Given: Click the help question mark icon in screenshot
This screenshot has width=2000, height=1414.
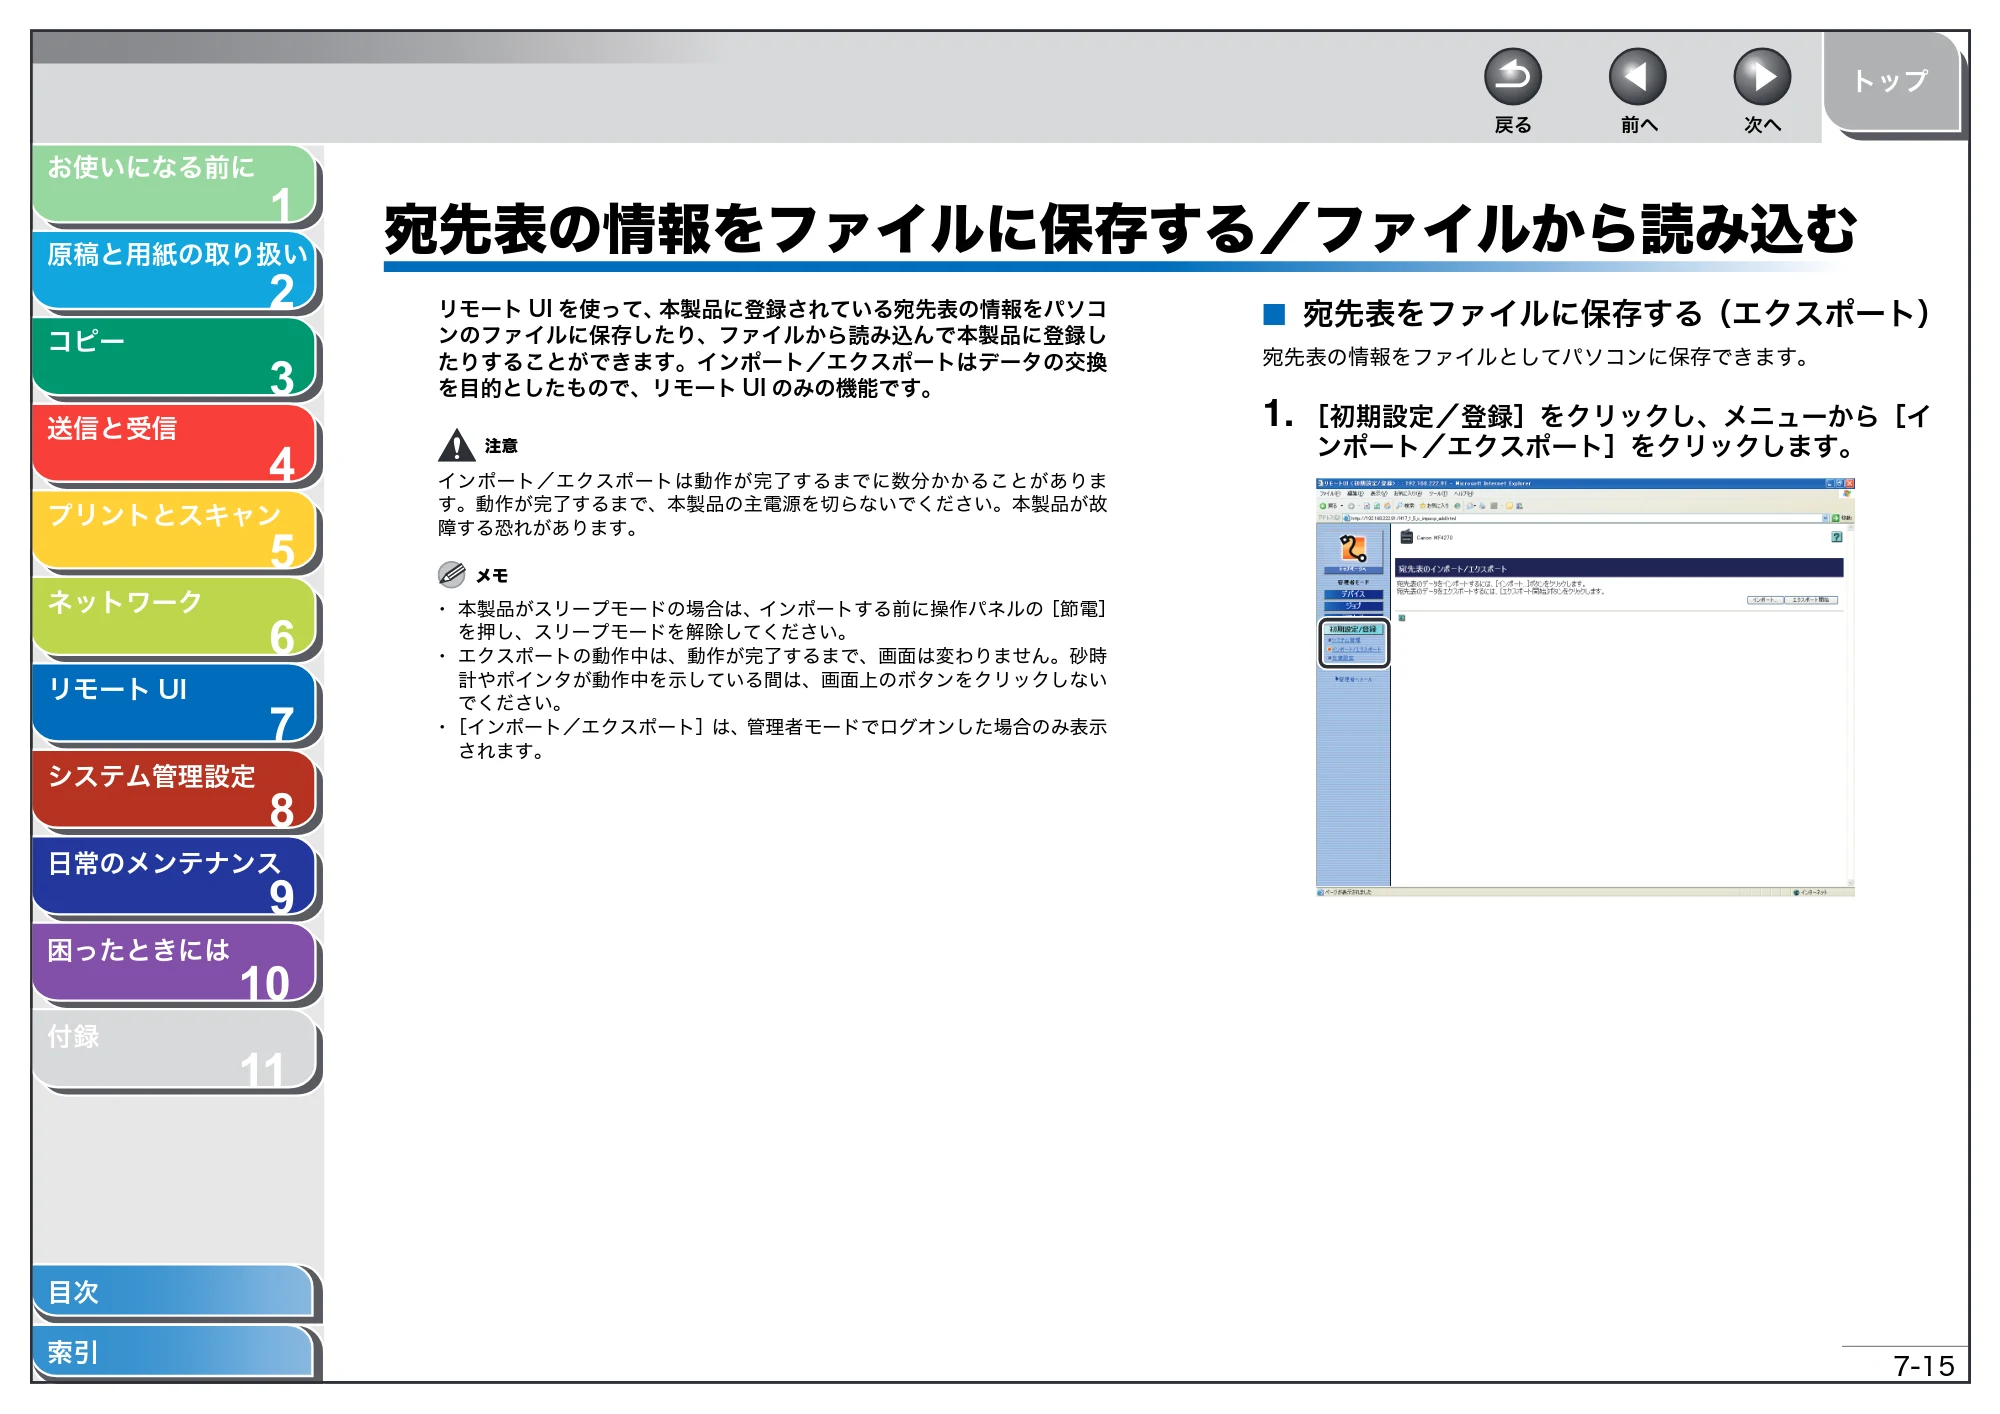Looking at the screenshot, I should click(x=1836, y=537).
